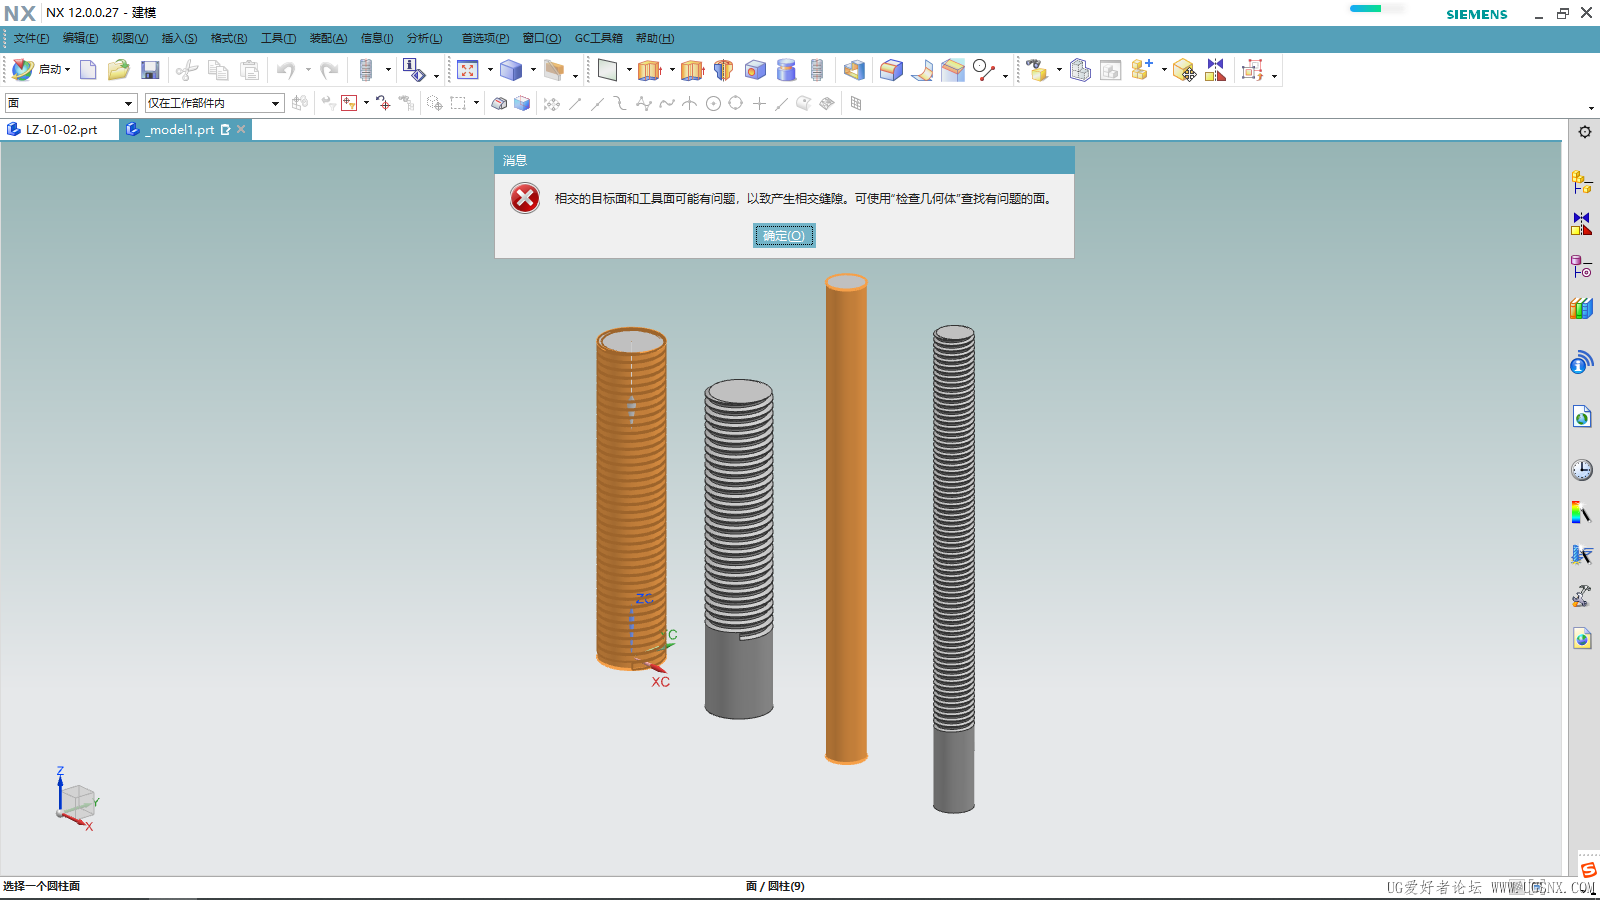Open the 编辑(E) menu
This screenshot has width=1600, height=900.
pos(80,38)
